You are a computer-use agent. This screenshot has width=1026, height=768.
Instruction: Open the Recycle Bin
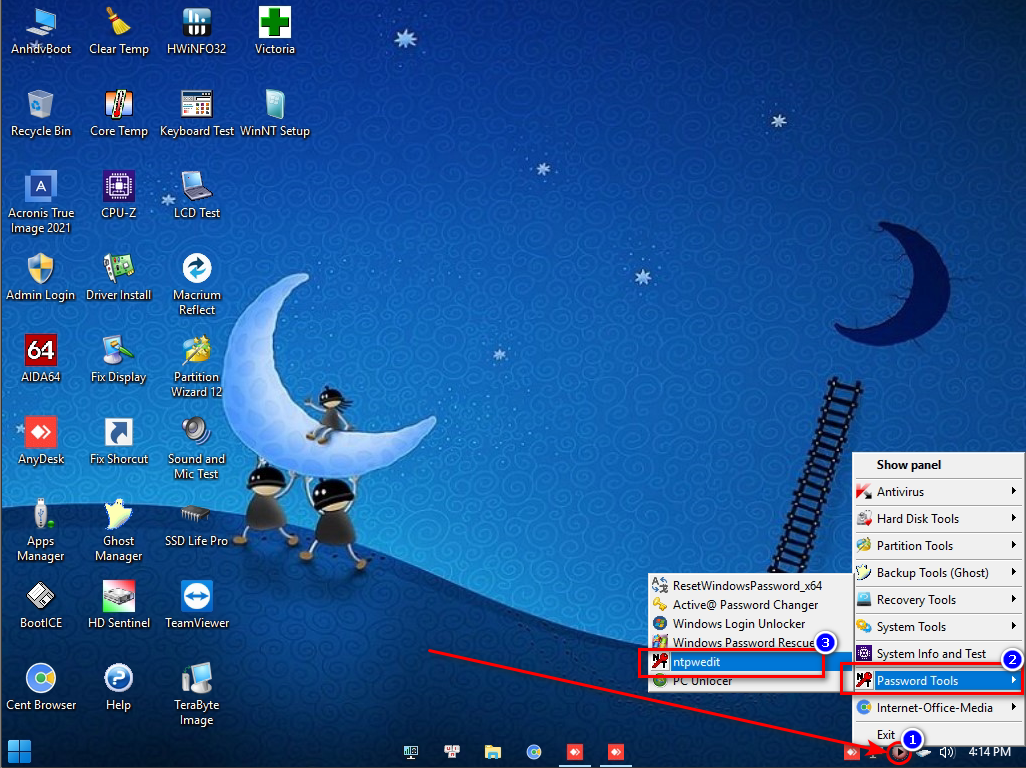pos(41,113)
